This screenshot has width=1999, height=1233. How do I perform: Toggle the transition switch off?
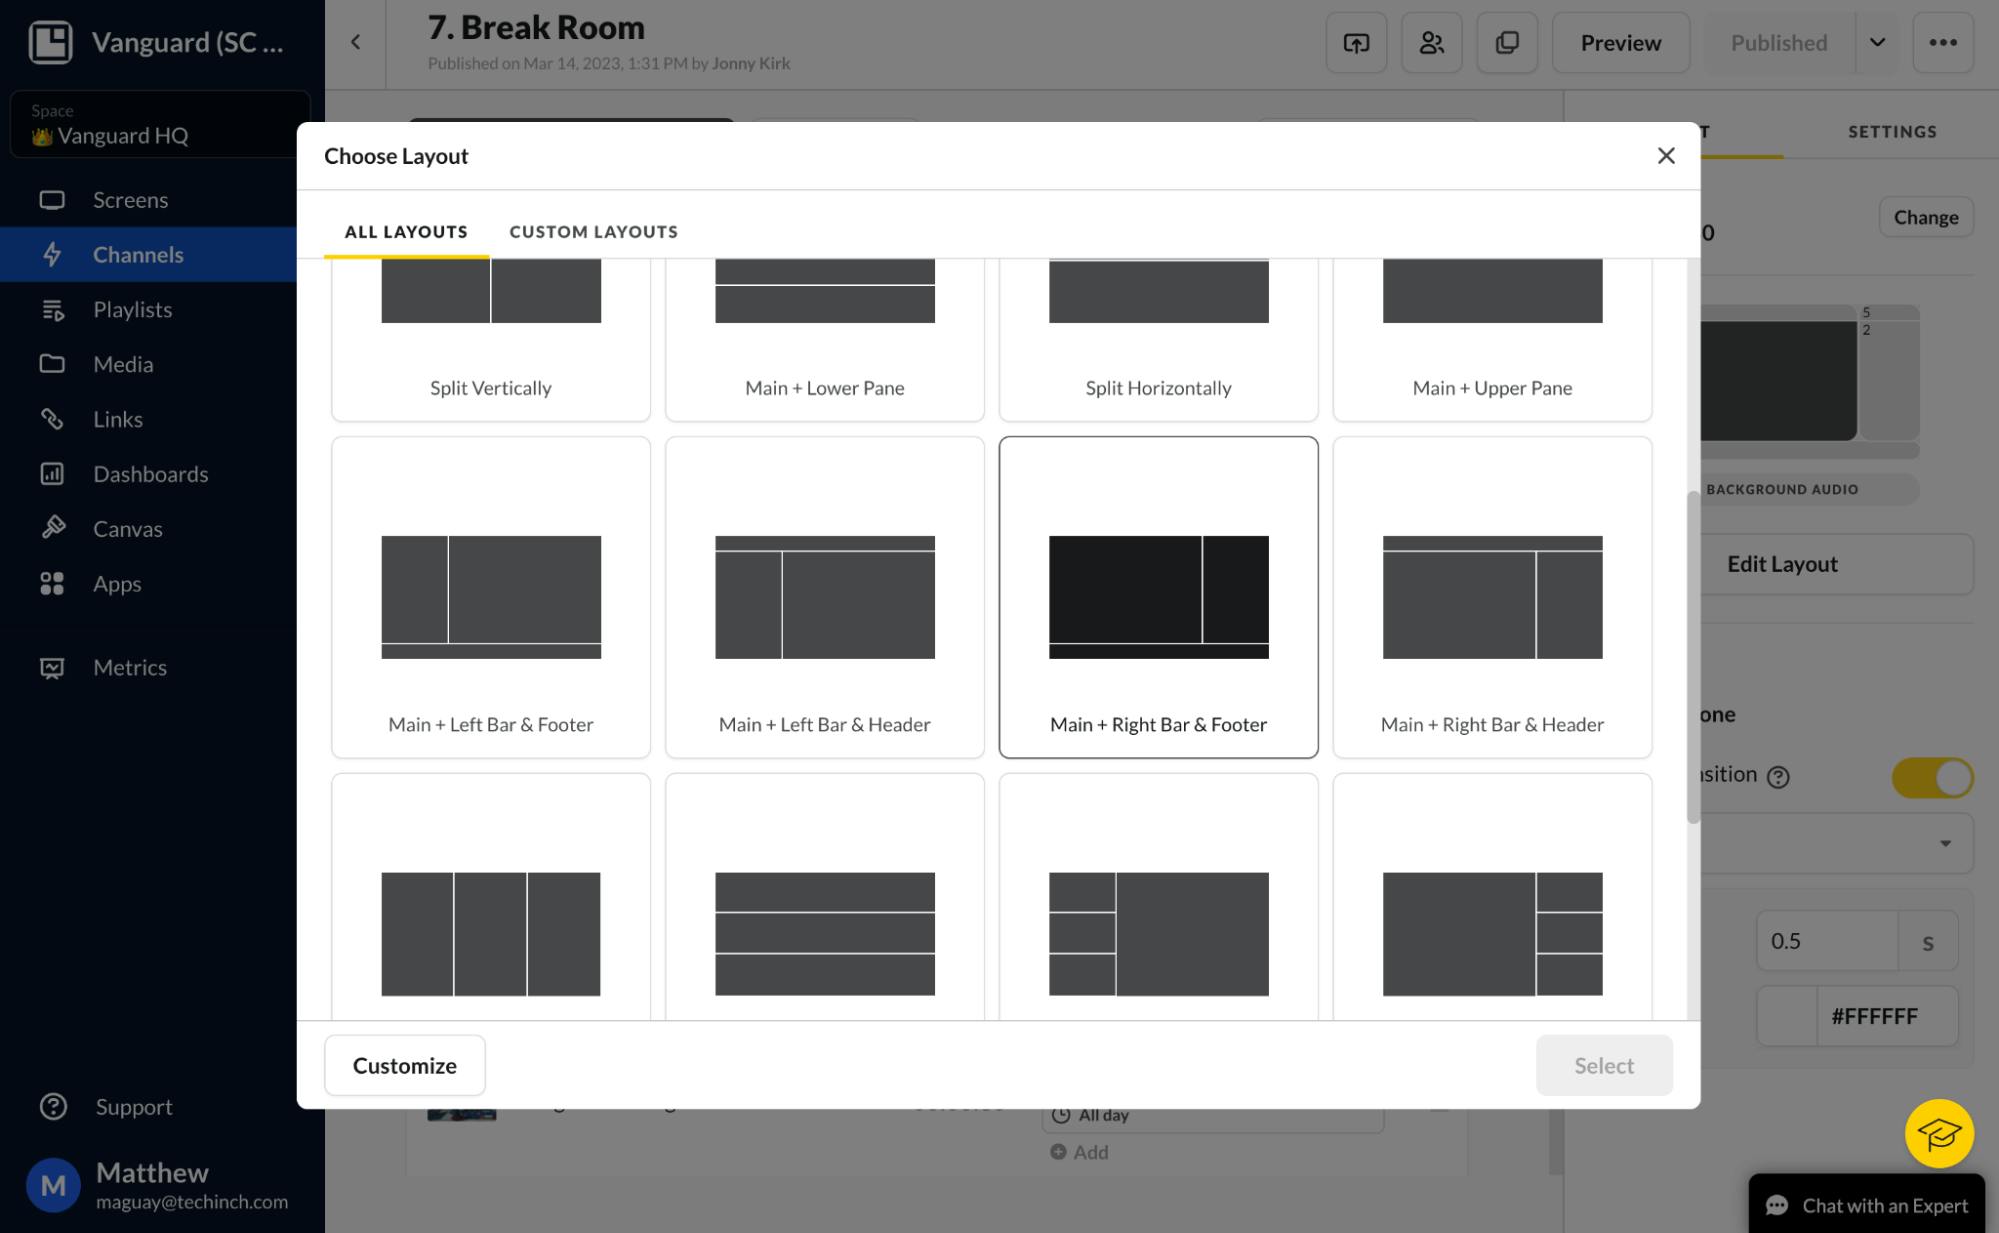(x=1931, y=777)
